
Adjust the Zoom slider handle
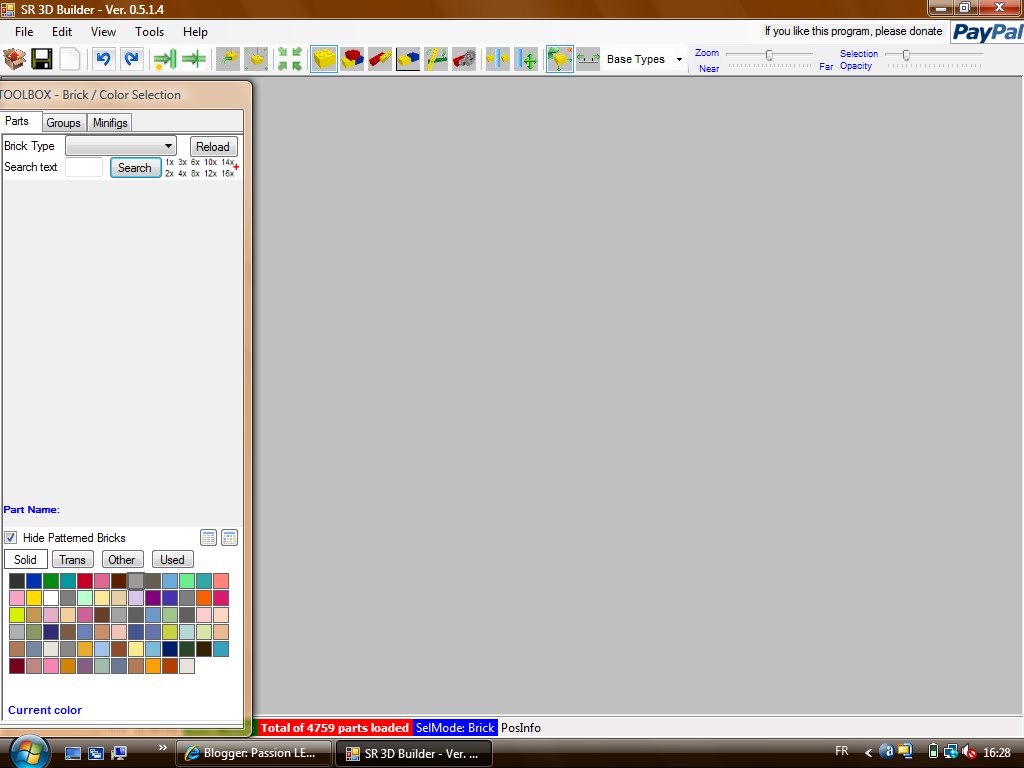769,55
